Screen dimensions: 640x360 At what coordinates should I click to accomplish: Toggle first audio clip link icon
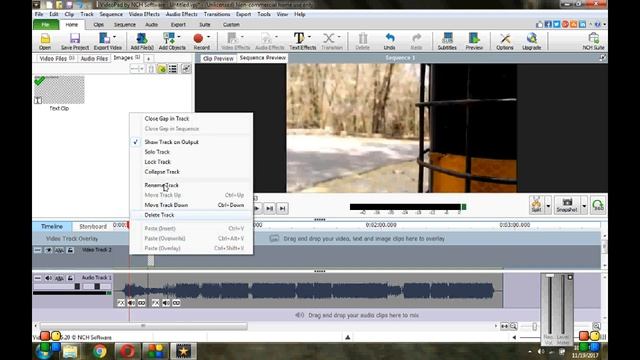click(142, 303)
